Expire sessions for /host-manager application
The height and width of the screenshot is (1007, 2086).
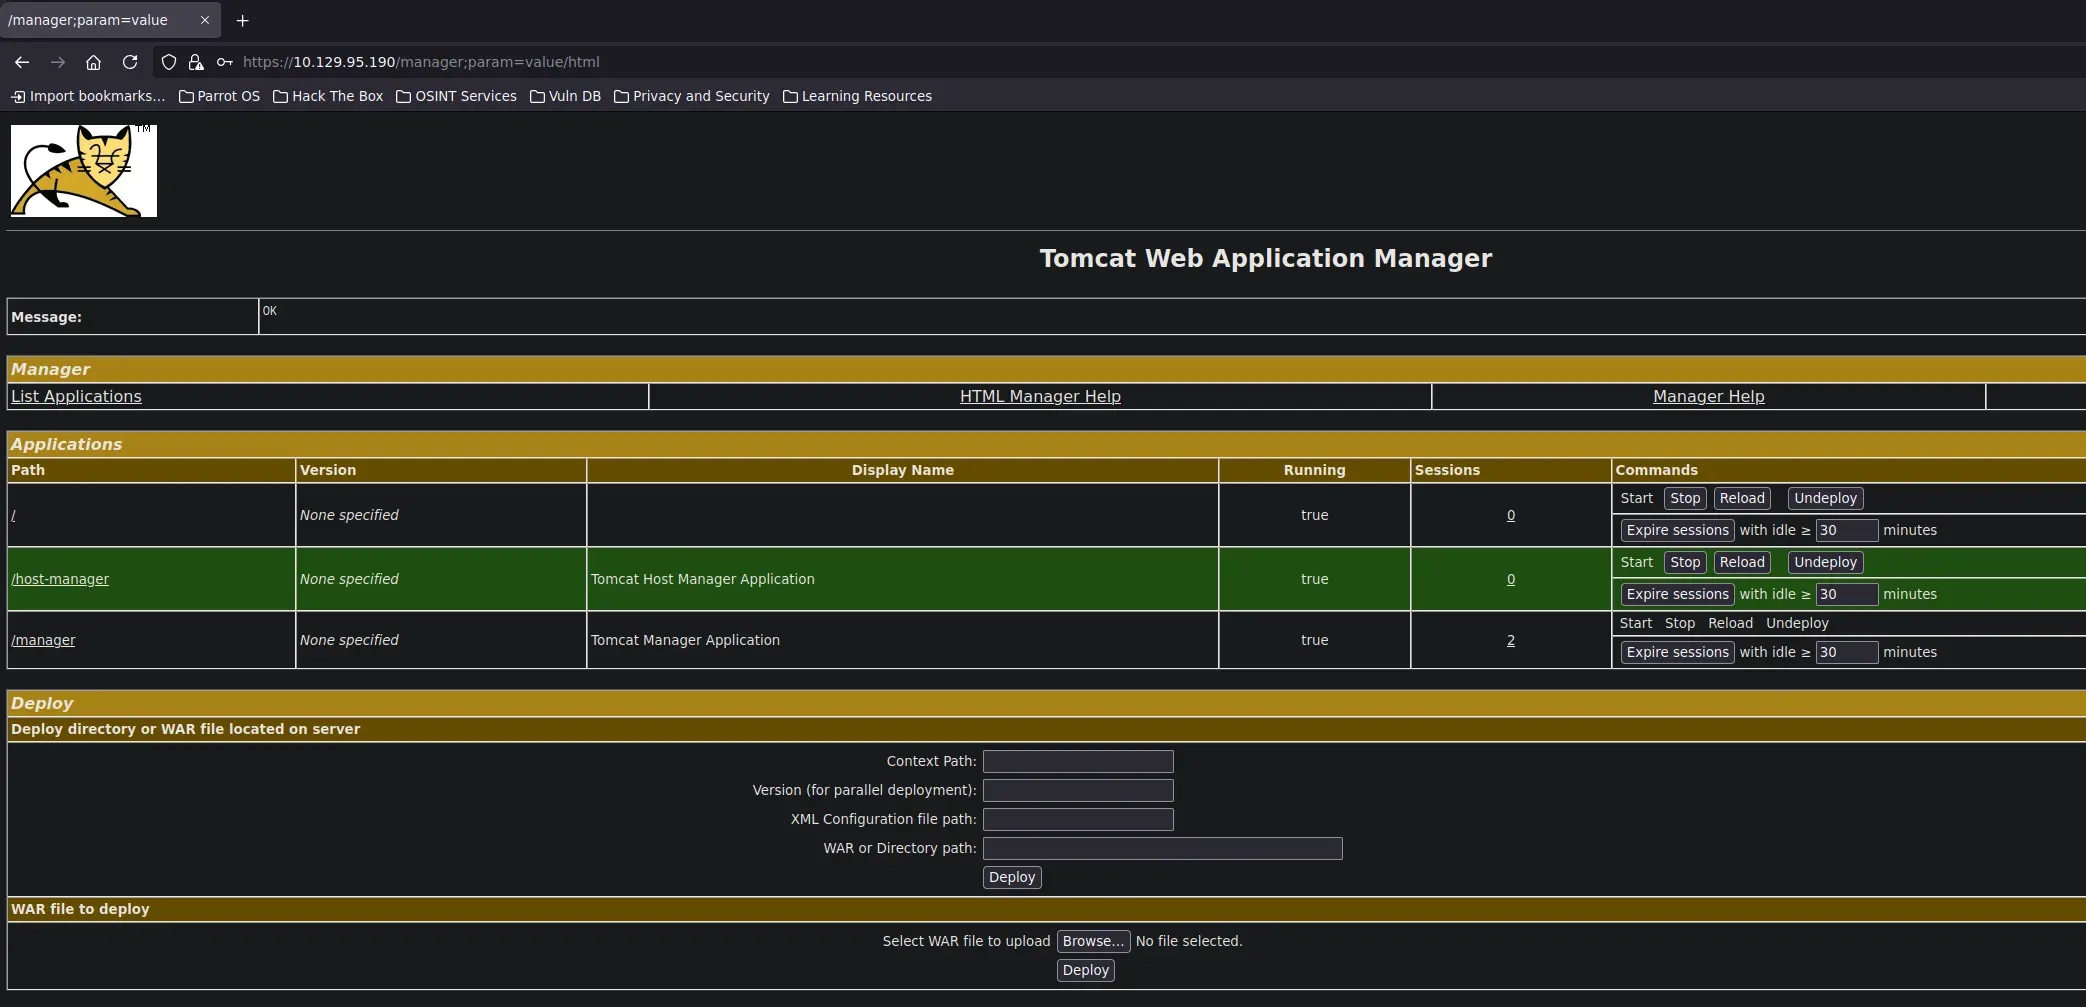click(x=1677, y=594)
